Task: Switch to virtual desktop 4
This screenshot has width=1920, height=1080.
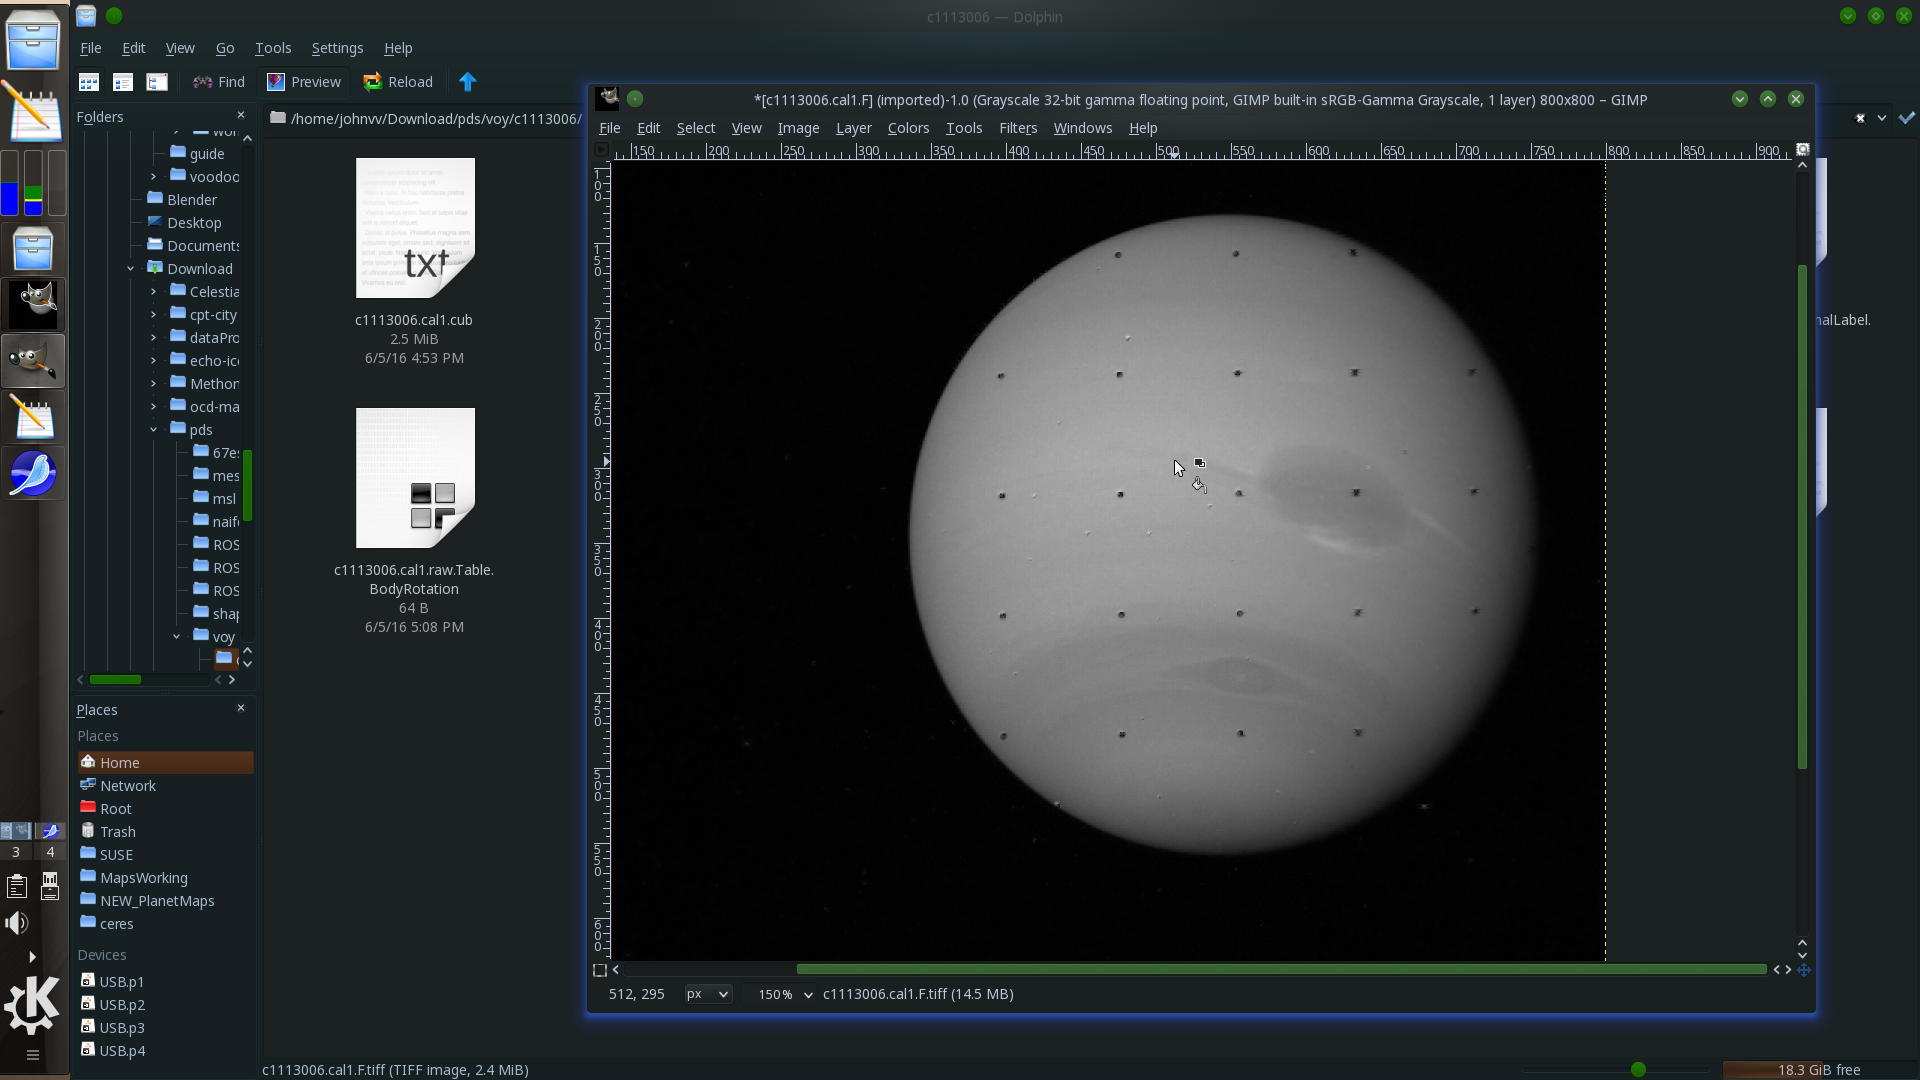Action: pos(50,852)
